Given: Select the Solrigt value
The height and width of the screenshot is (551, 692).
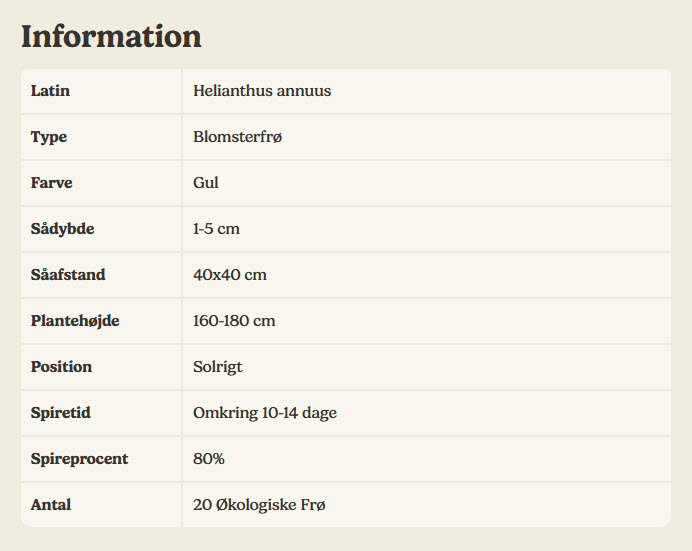Looking at the screenshot, I should coord(218,367).
